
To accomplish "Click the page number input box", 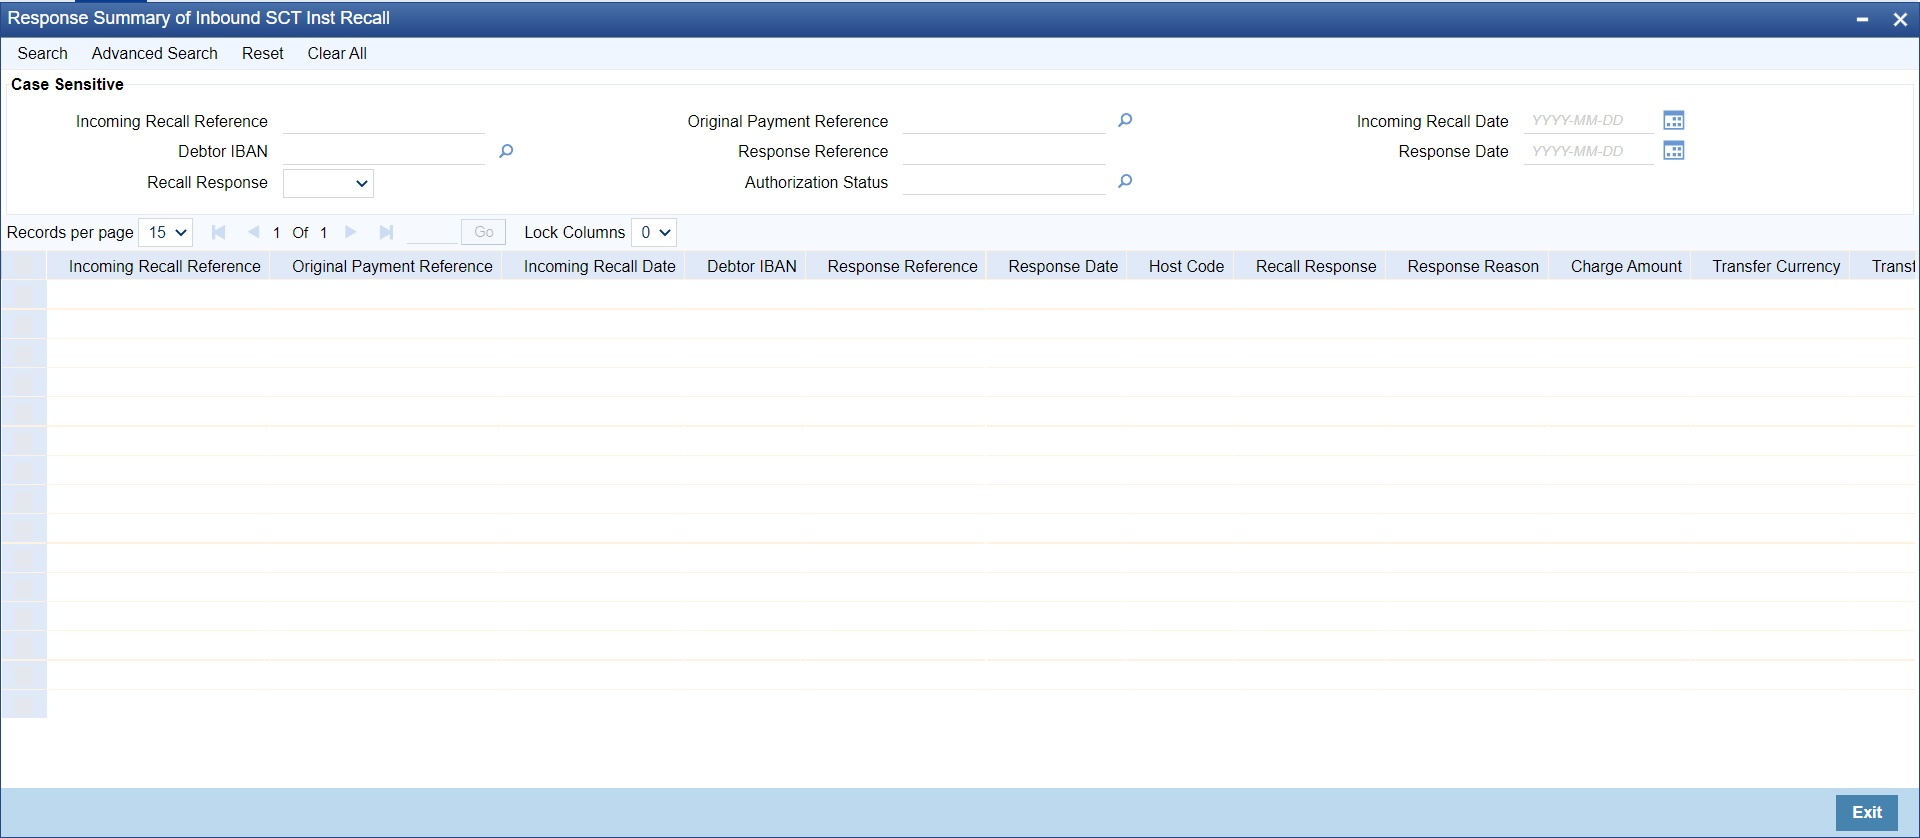I will (x=432, y=232).
